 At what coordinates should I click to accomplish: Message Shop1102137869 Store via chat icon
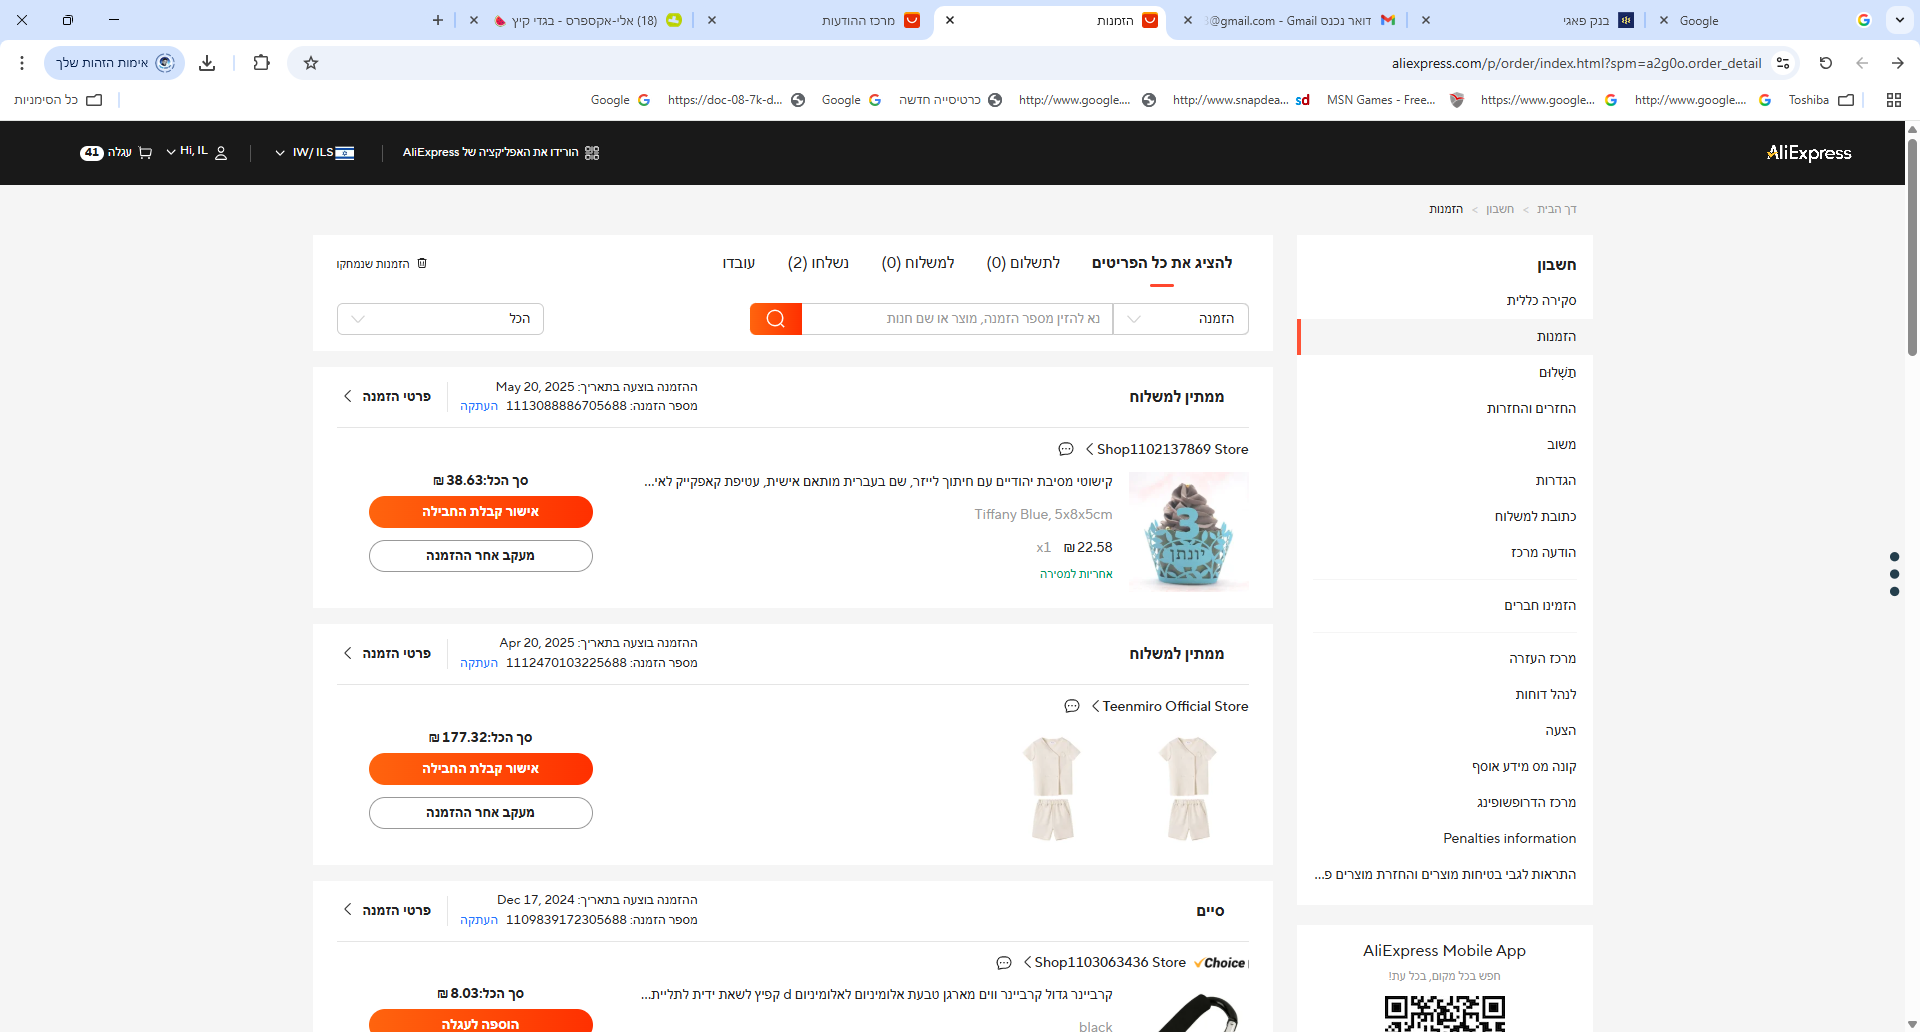[1066, 449]
